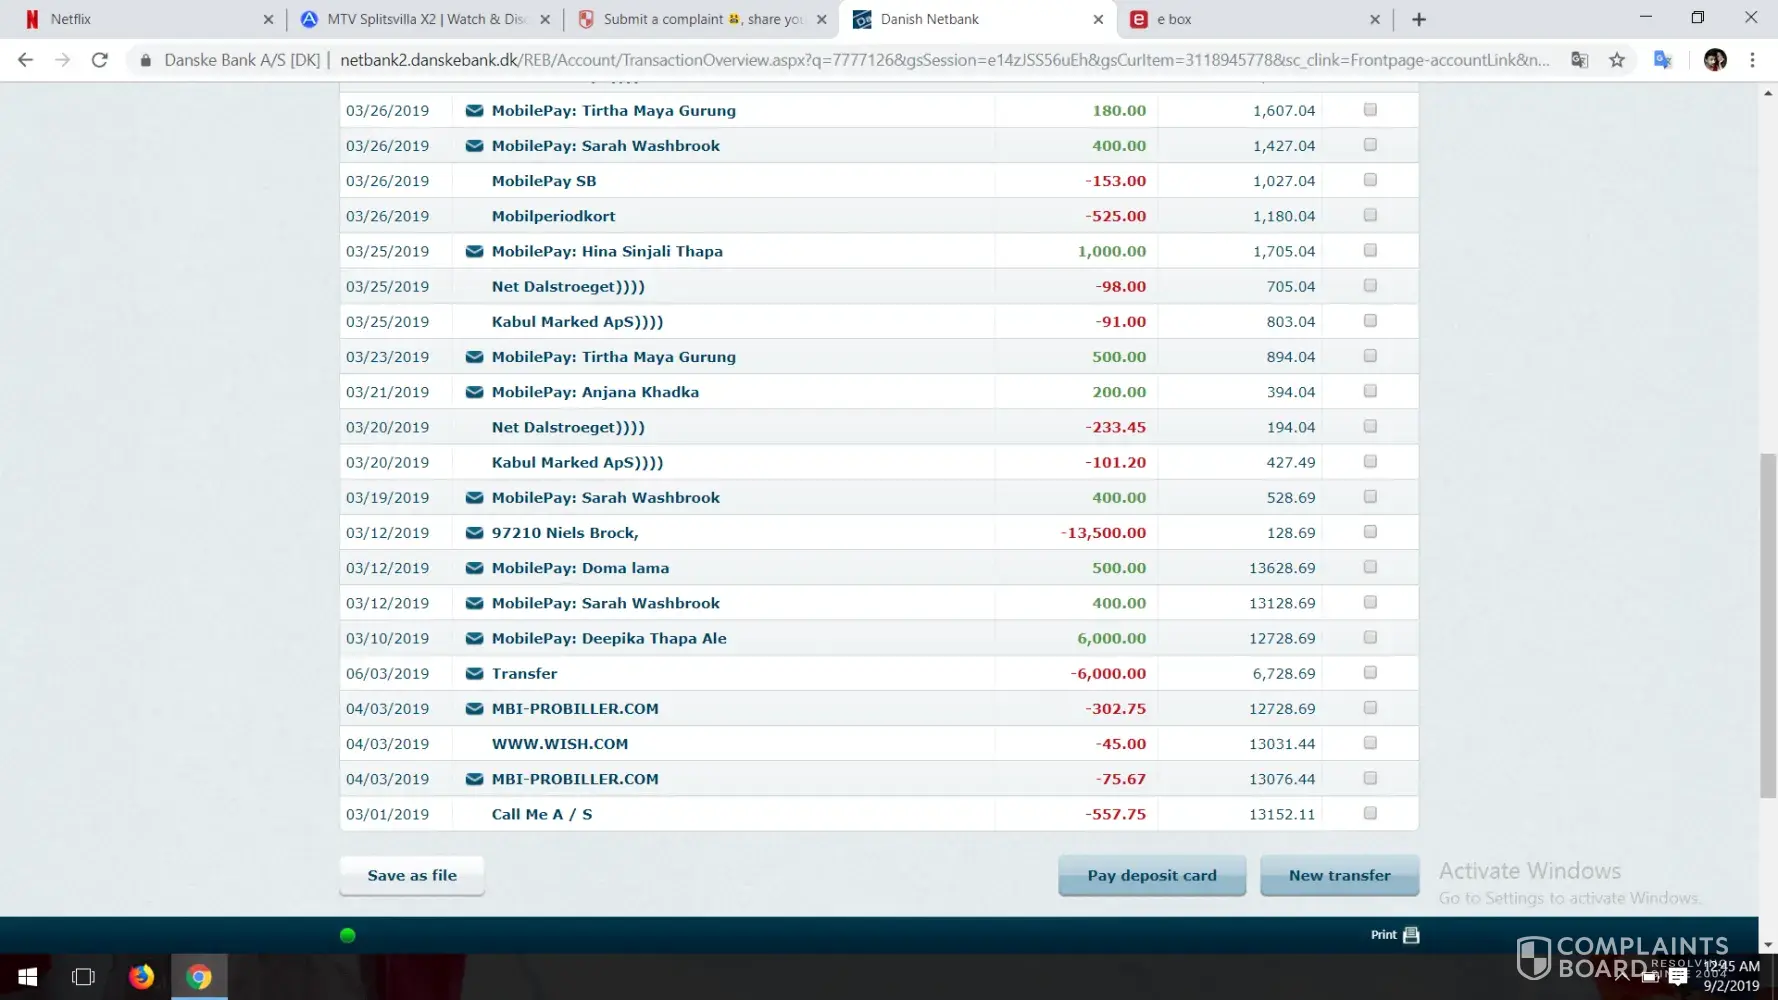Open Firefox from the taskbar
The height and width of the screenshot is (1000, 1778).
[x=142, y=976]
